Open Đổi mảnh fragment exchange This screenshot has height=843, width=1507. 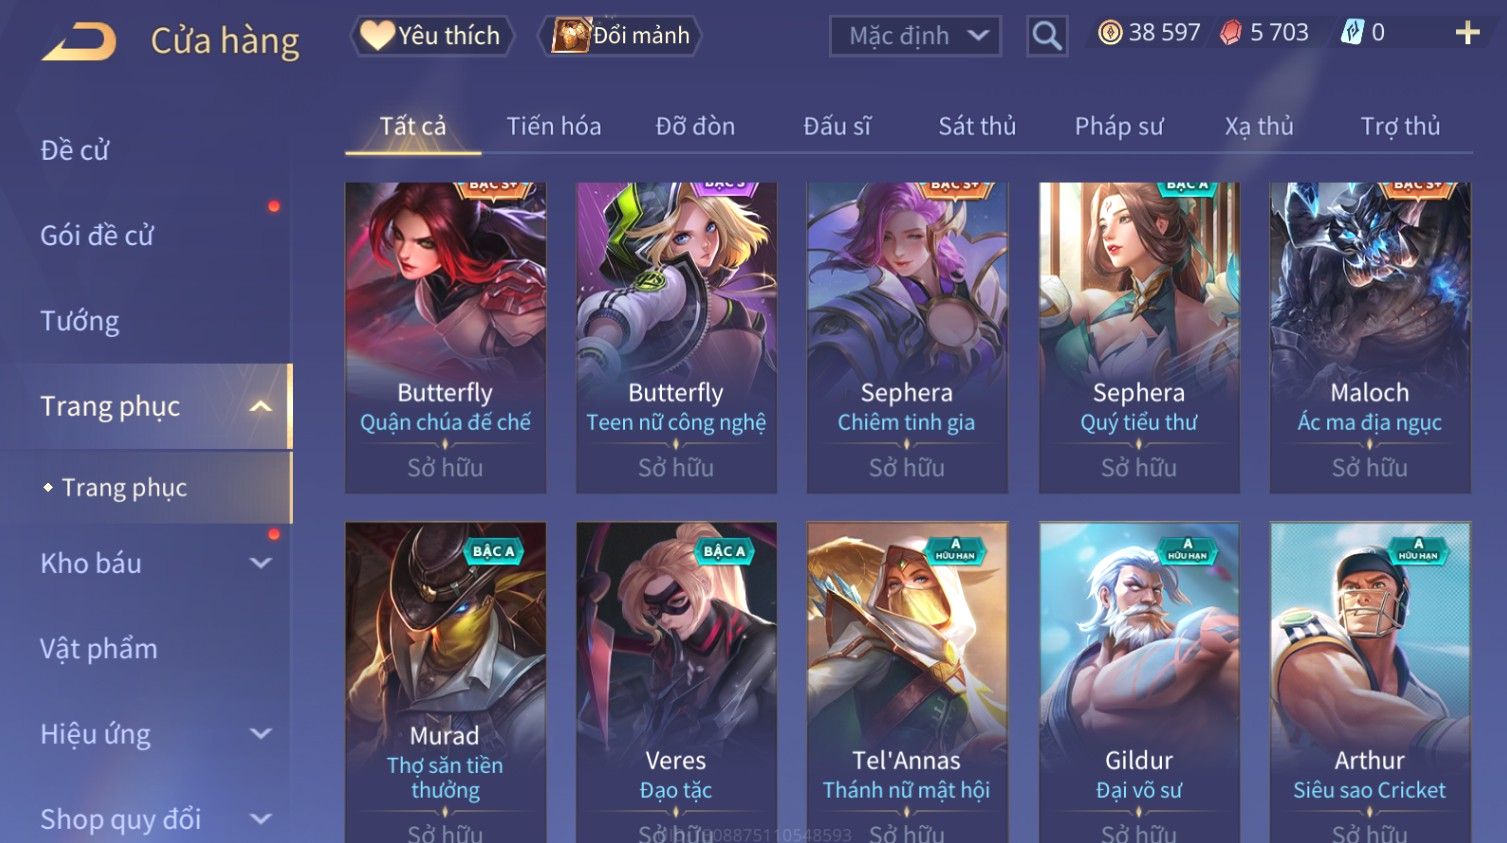621,36
